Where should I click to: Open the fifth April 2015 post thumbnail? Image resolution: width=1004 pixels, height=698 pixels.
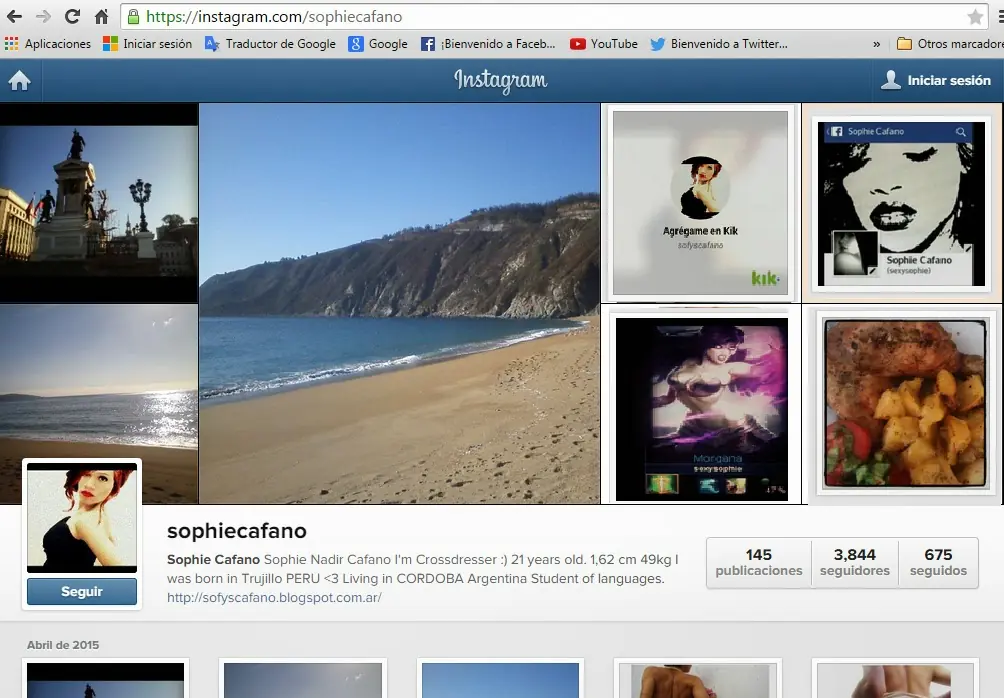coord(895,679)
